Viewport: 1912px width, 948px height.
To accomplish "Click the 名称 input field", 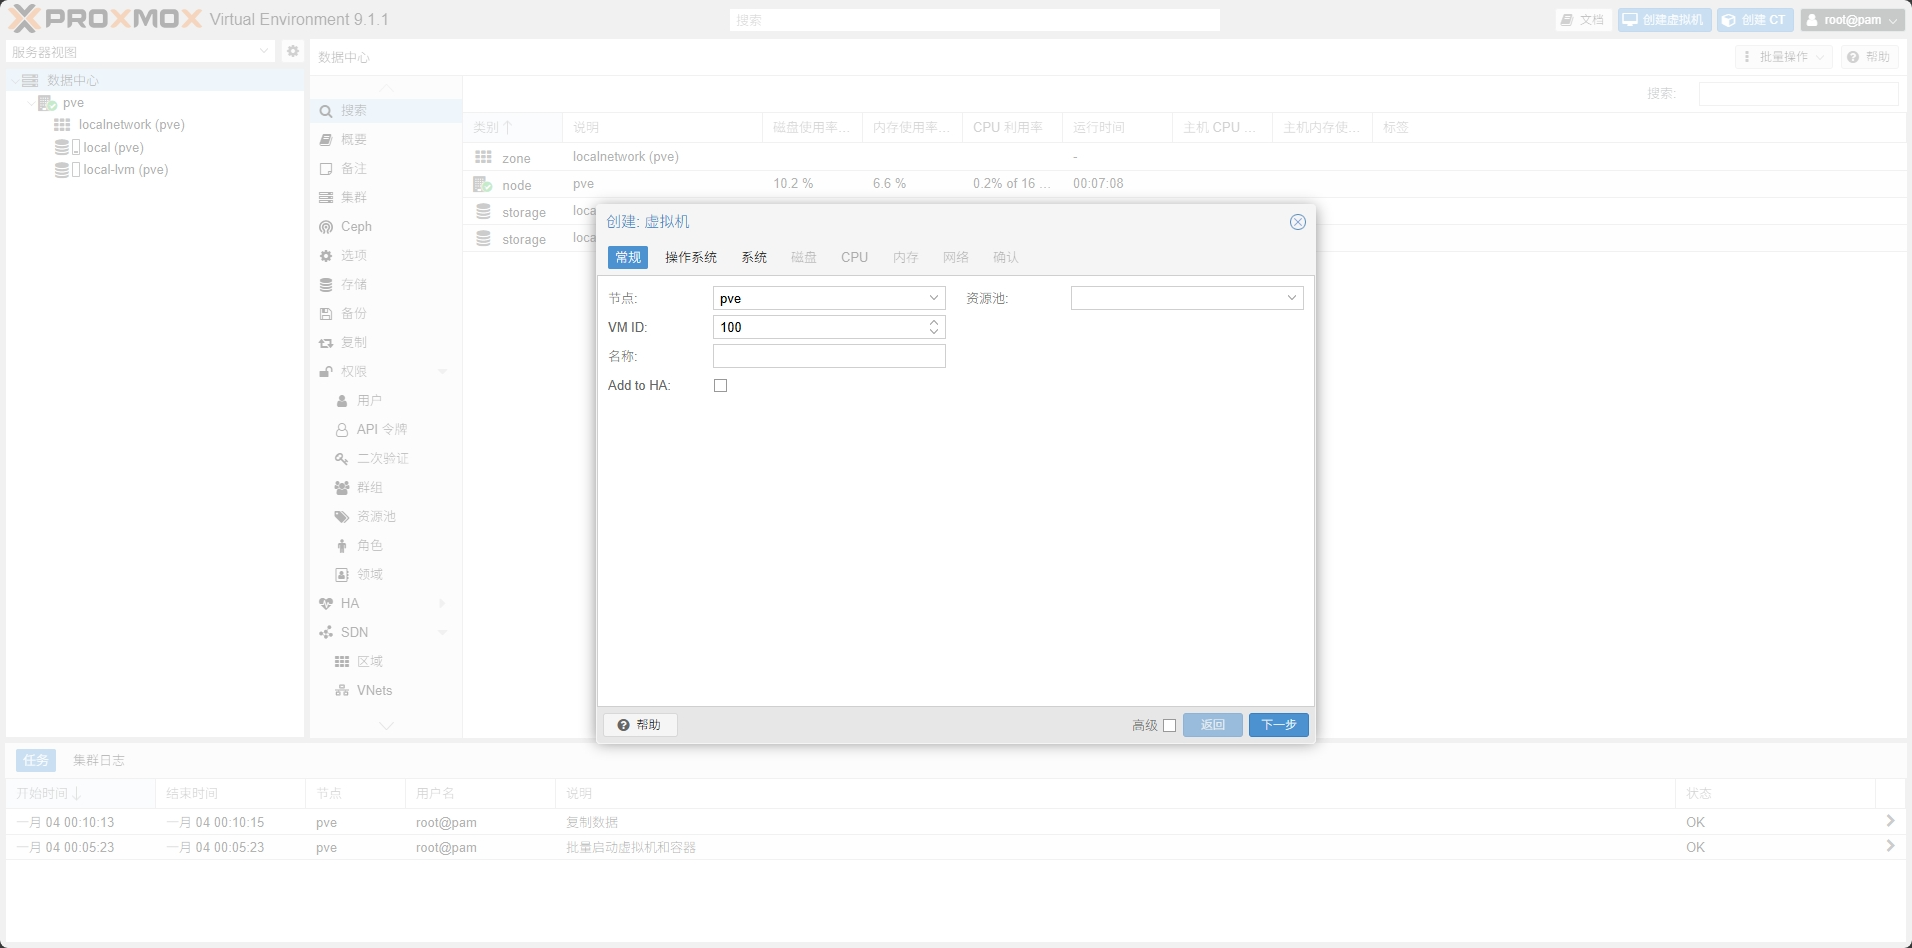I will tap(829, 356).
